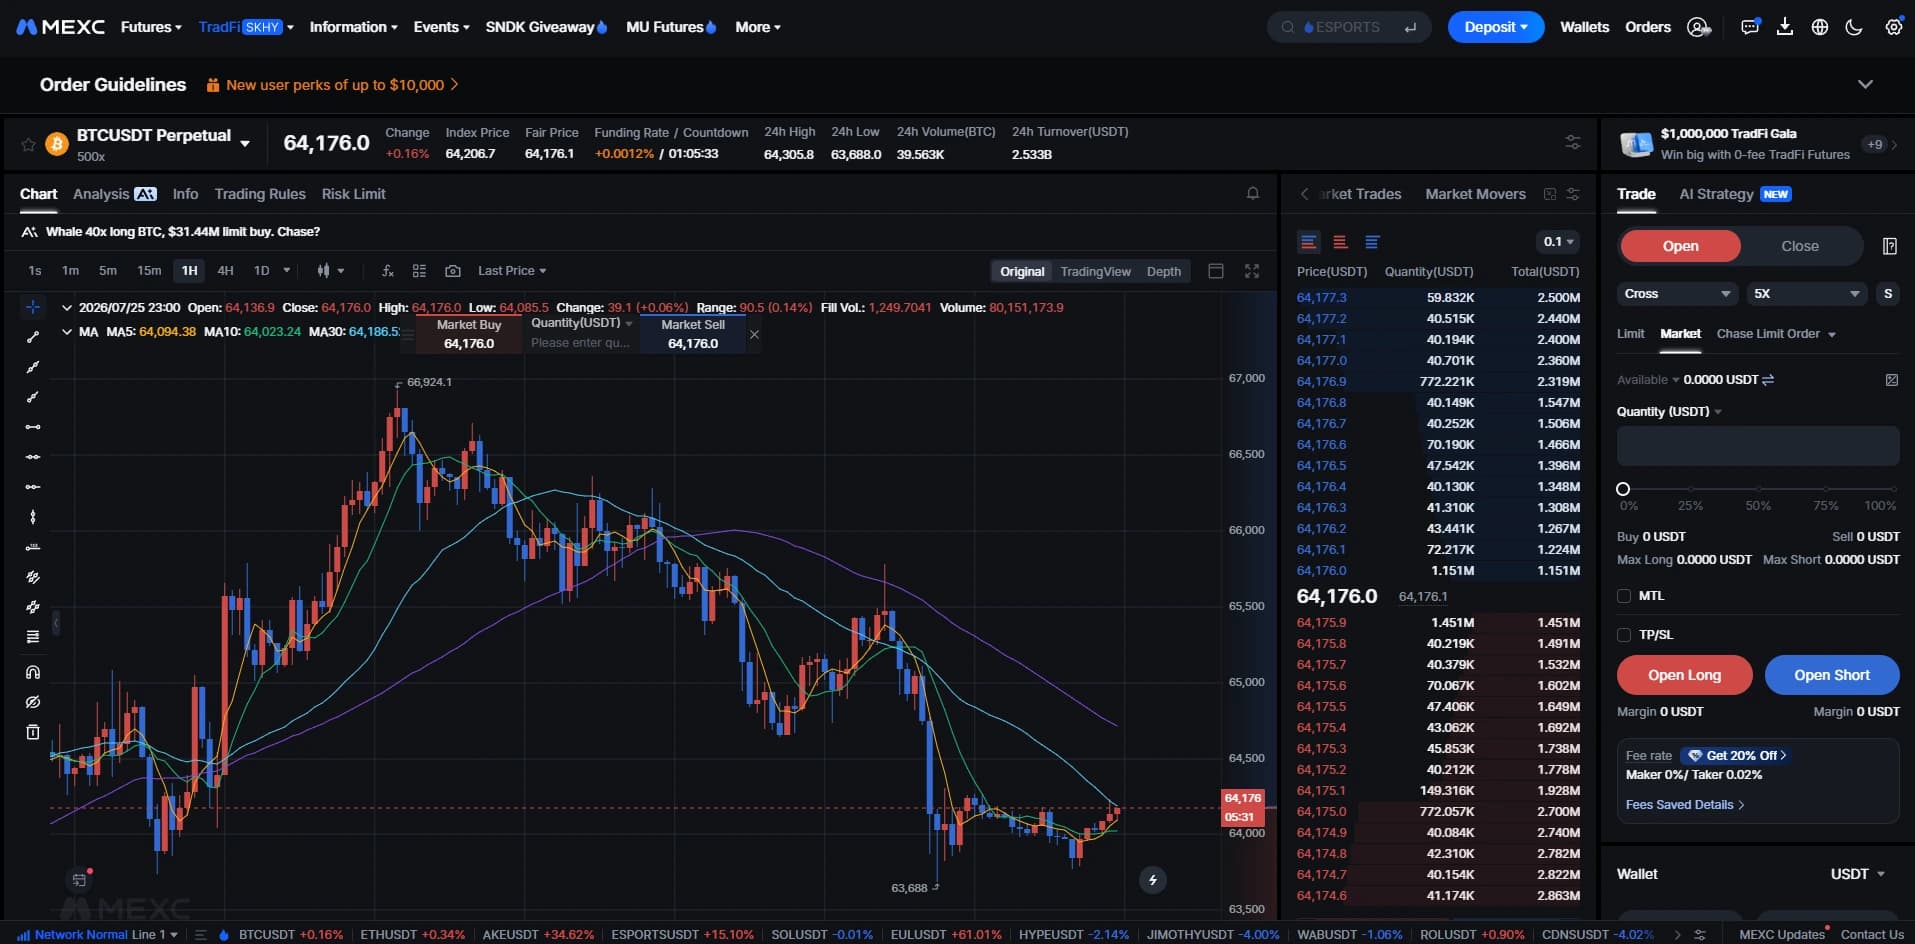1915x944 pixels.
Task: Expand the Order Guidelines chevron
Action: click(1865, 85)
